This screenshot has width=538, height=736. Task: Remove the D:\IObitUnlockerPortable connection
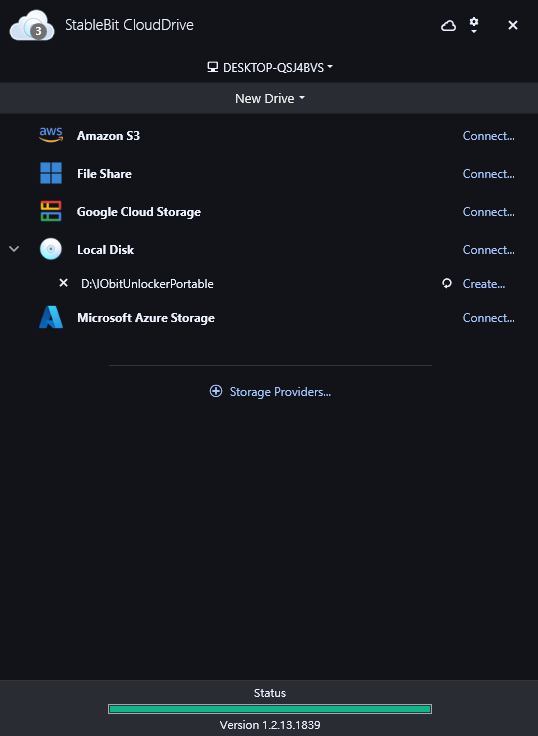coord(63,283)
